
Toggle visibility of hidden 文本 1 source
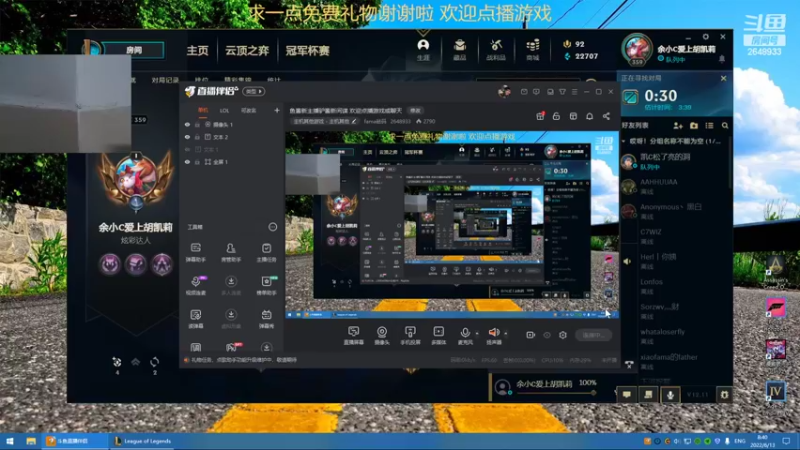pyautogui.click(x=187, y=149)
